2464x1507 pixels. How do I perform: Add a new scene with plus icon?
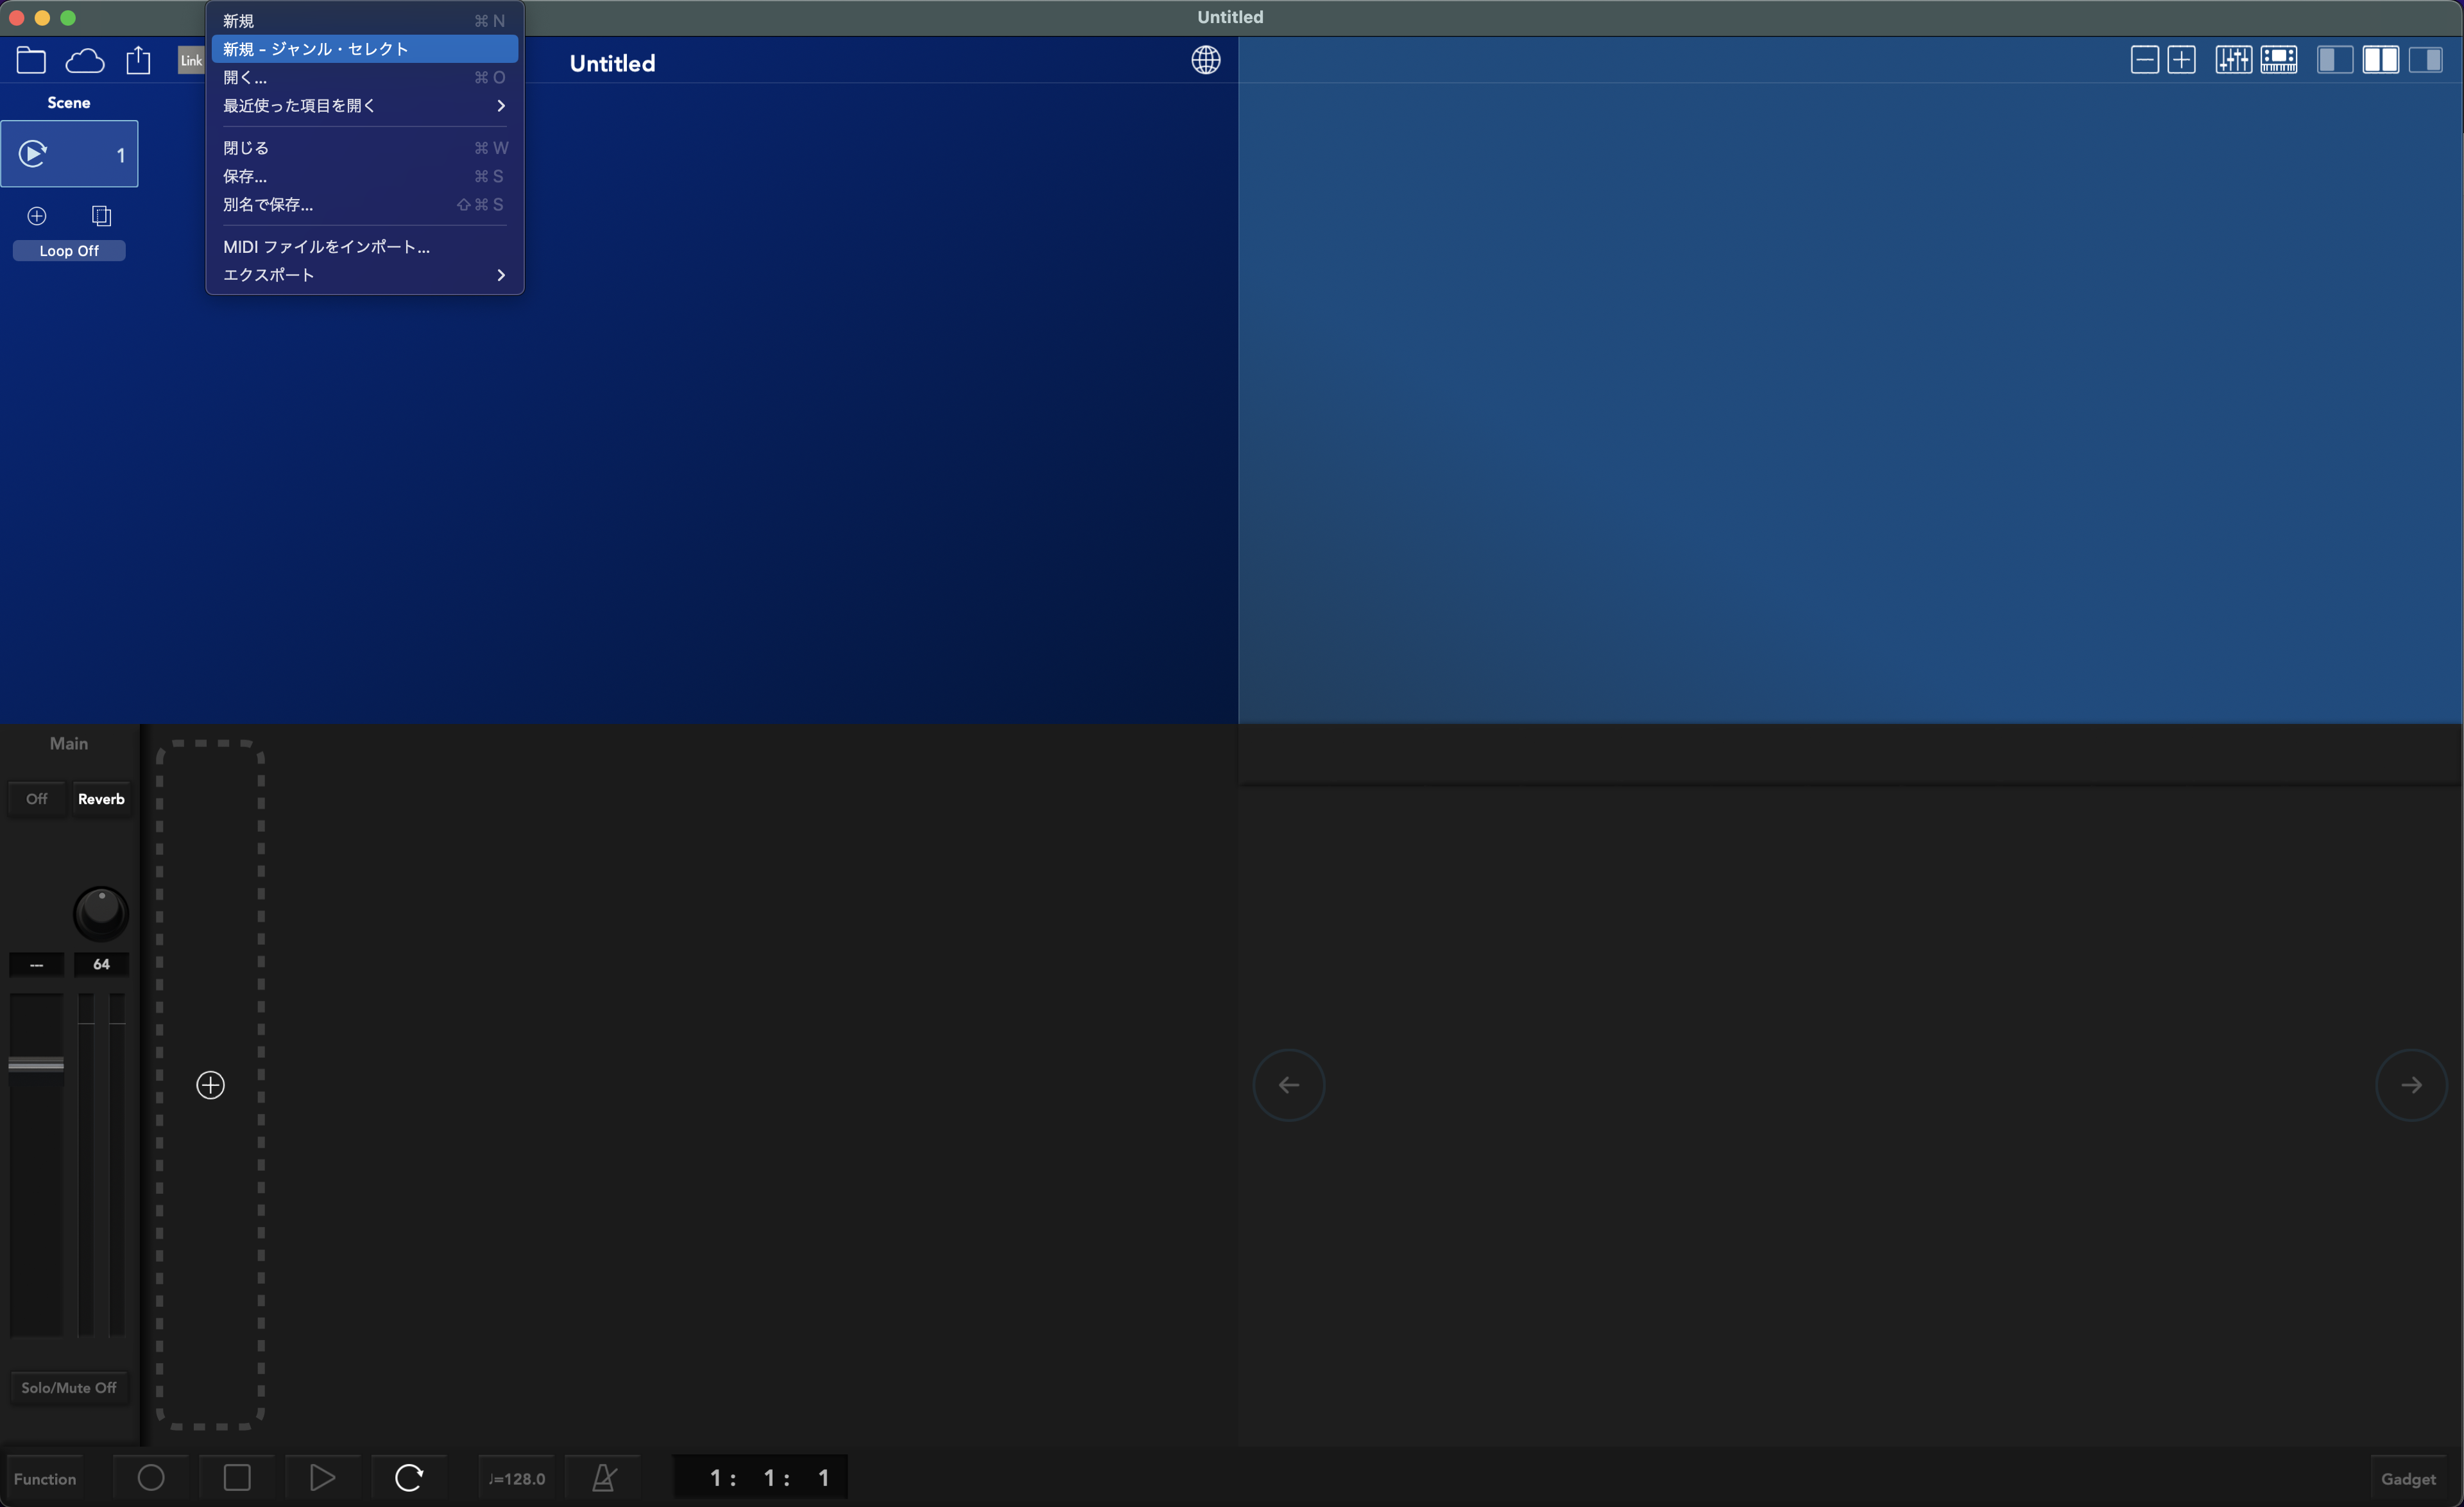point(37,216)
